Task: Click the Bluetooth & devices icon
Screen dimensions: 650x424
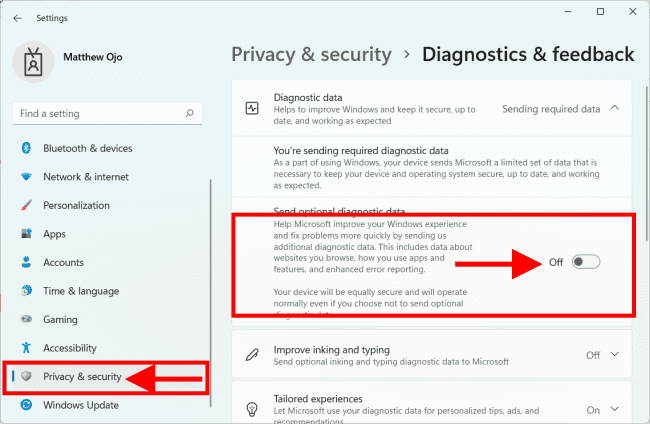Action: pyautogui.click(x=26, y=149)
